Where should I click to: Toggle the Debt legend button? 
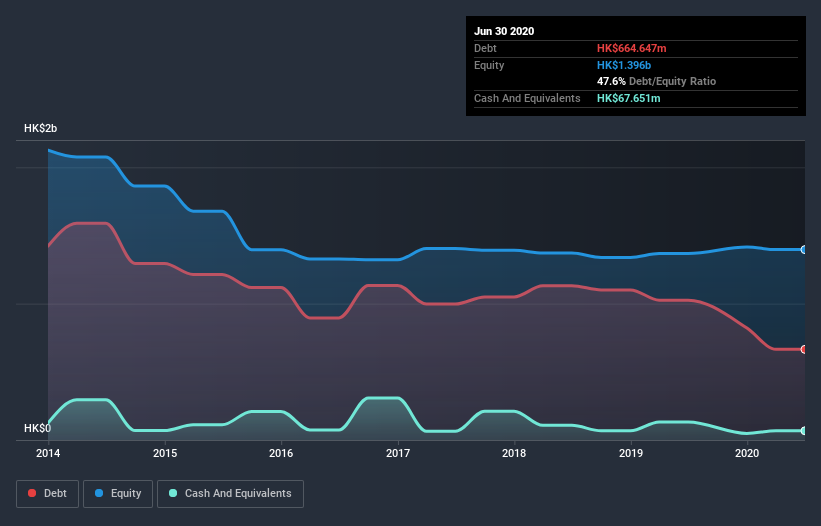[47, 494]
